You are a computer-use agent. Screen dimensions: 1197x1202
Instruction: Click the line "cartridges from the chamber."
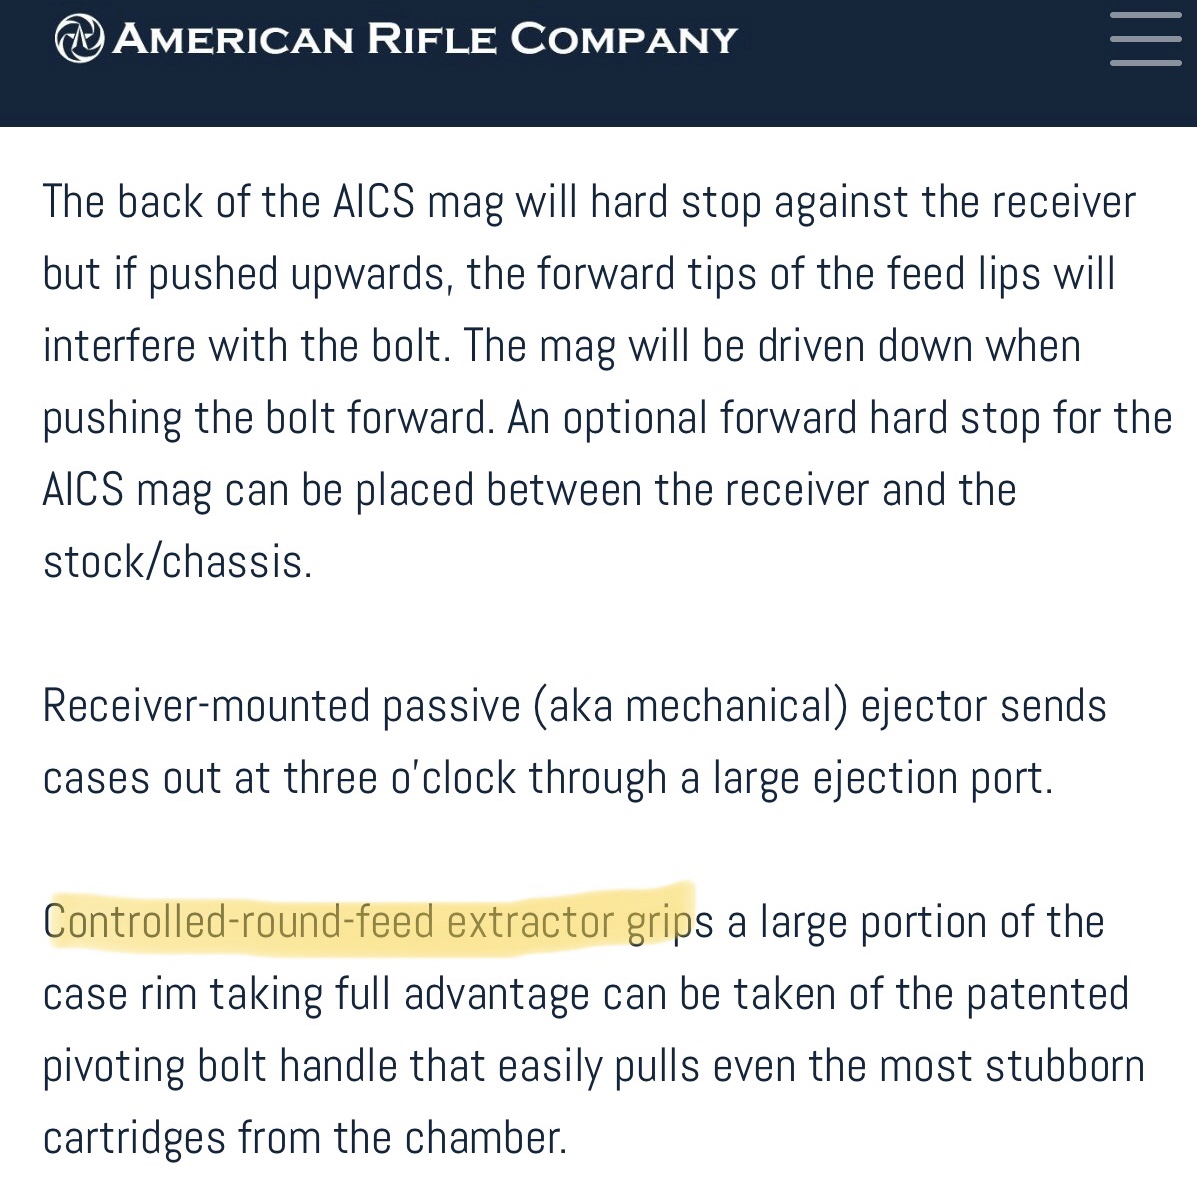tap(305, 1138)
